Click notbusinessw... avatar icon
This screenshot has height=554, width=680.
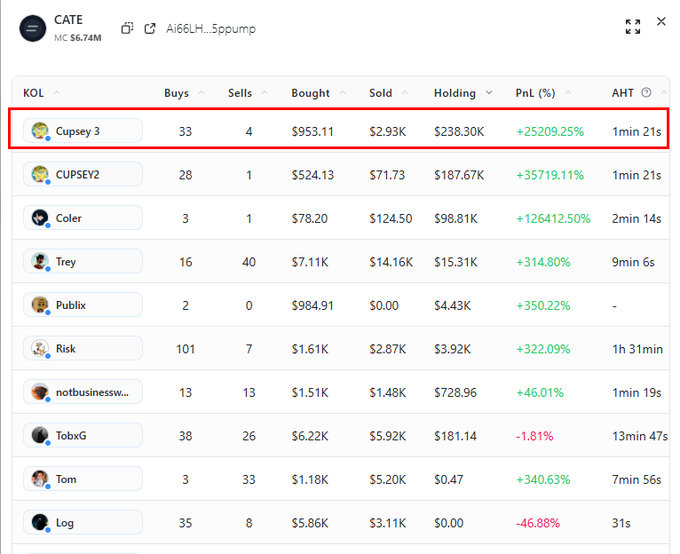40,392
